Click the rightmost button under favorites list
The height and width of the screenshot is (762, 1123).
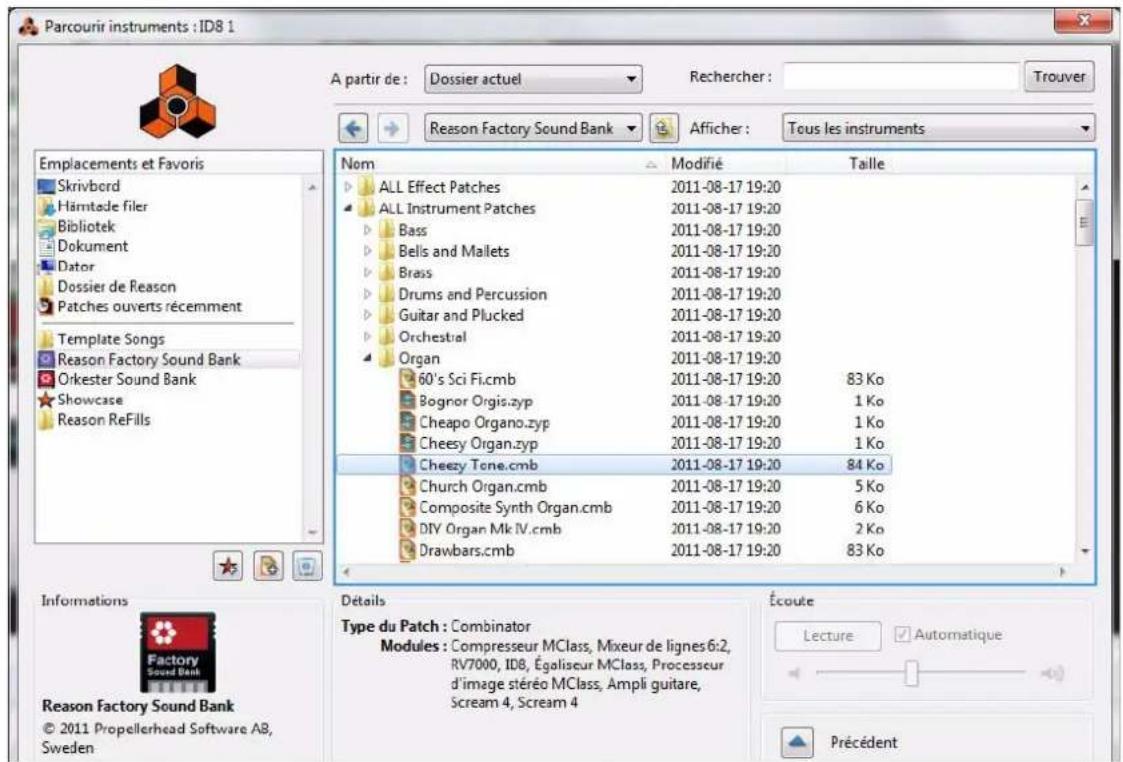(x=307, y=566)
